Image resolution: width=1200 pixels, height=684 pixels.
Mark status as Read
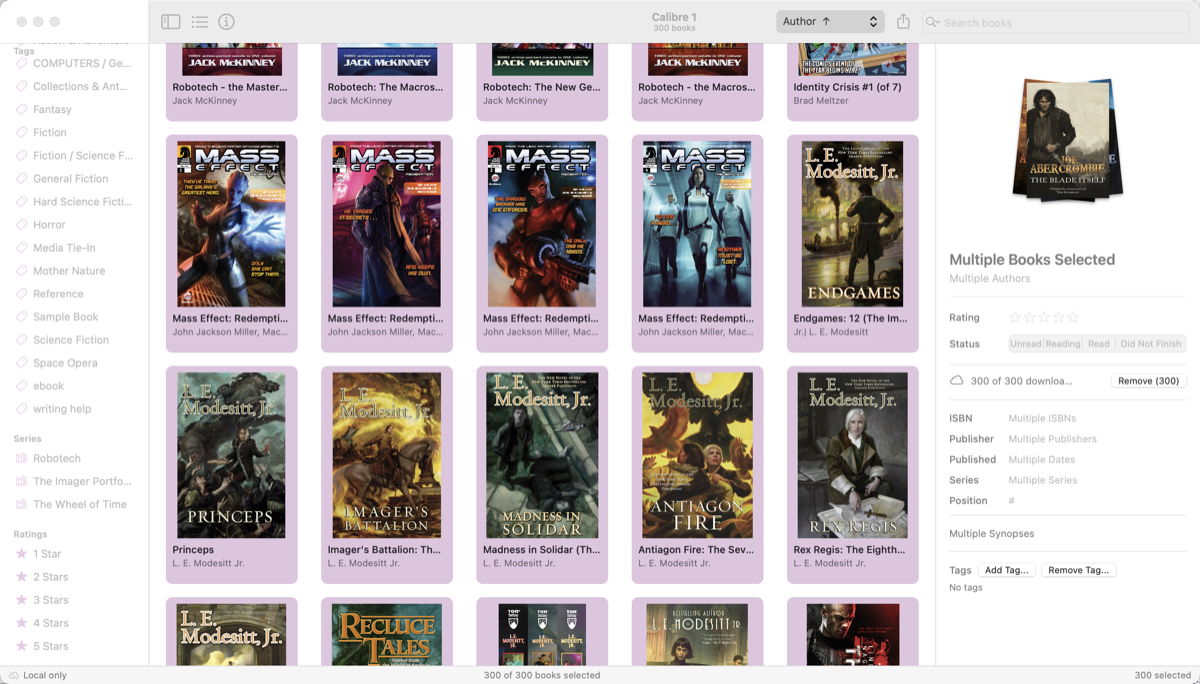pos(1098,343)
